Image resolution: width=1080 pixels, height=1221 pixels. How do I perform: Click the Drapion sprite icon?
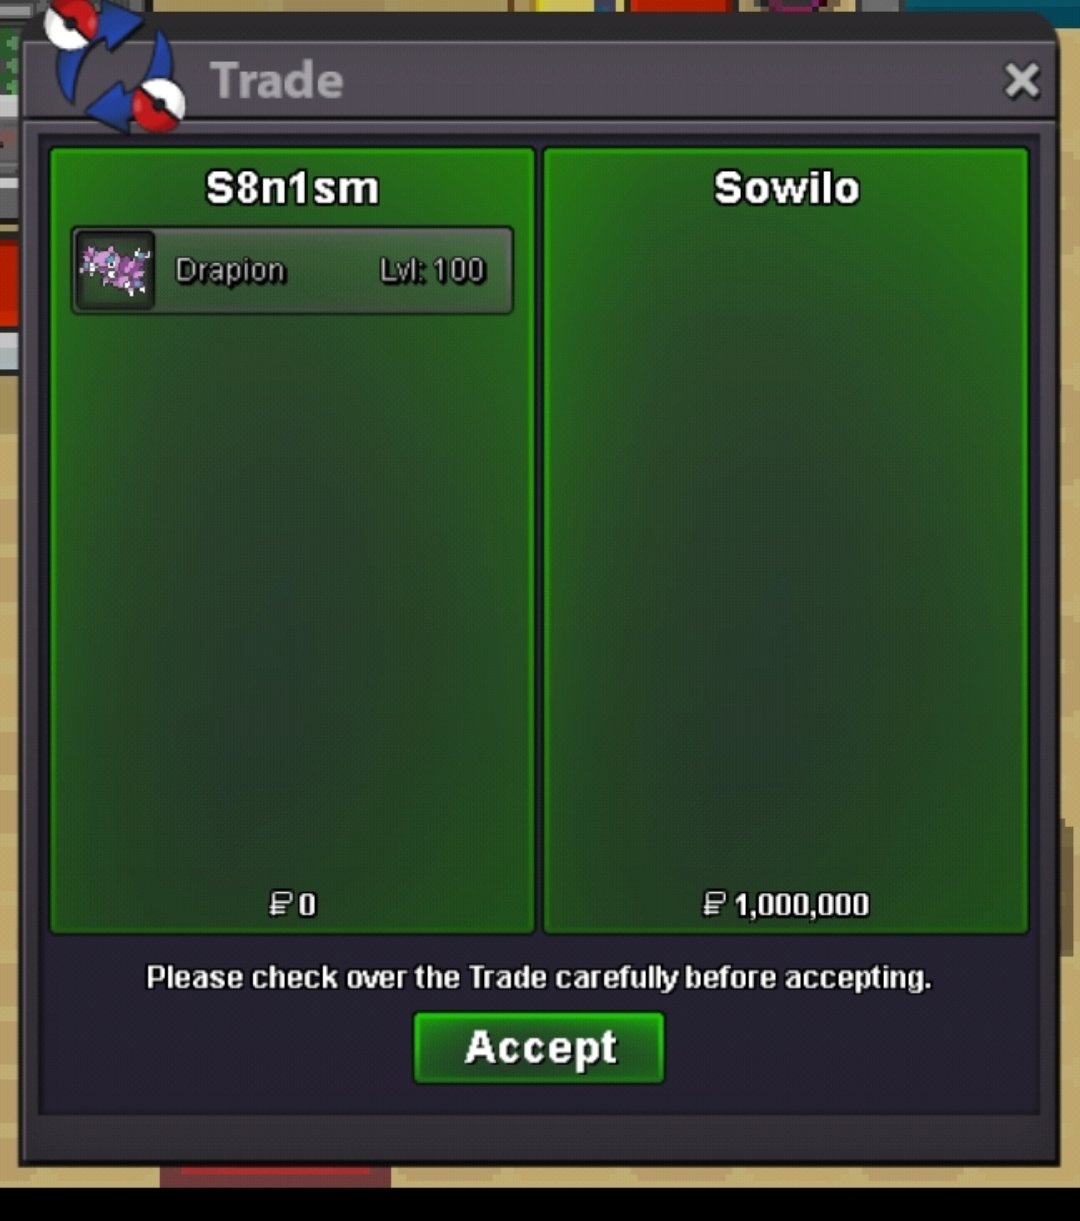(115, 270)
